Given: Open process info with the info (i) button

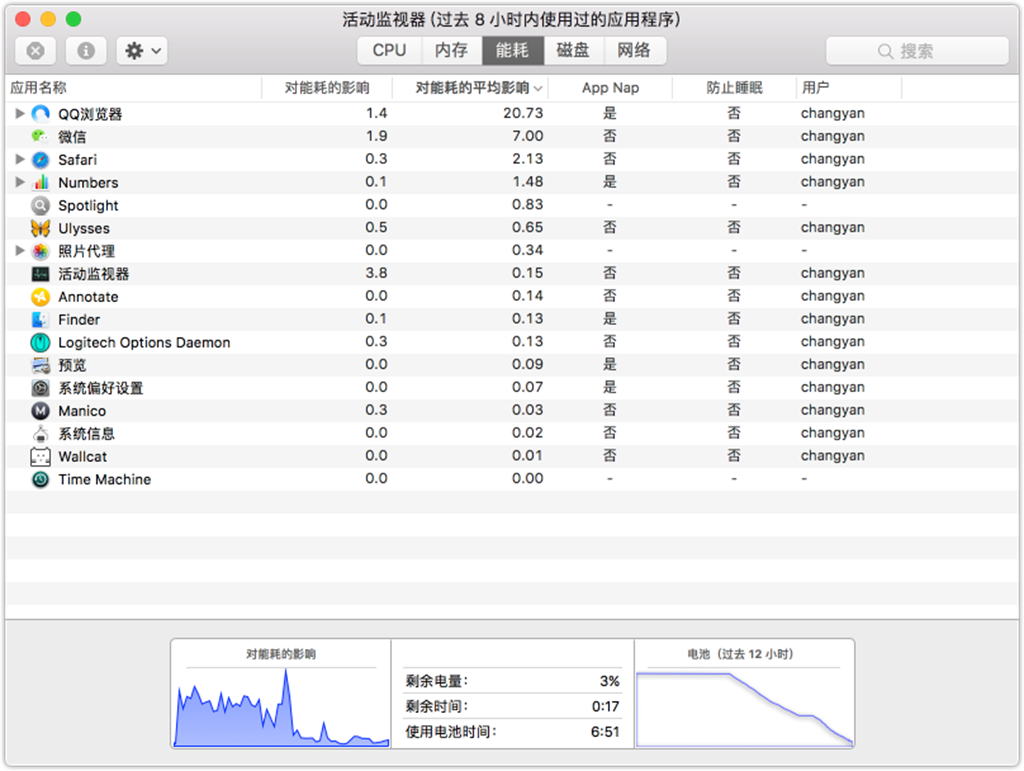Looking at the screenshot, I should pos(85,51).
